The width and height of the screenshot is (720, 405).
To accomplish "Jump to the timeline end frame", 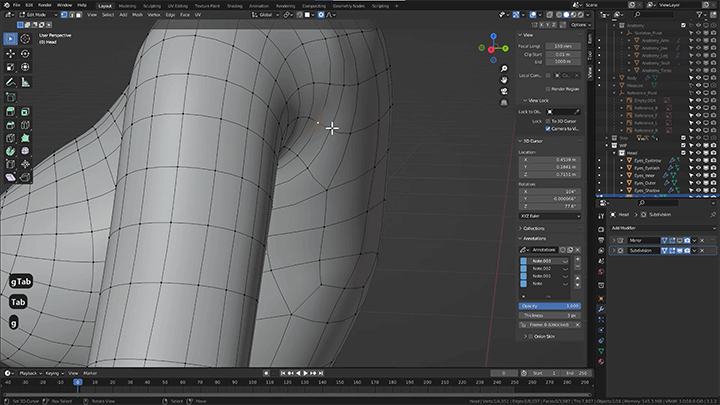I will click(x=321, y=373).
